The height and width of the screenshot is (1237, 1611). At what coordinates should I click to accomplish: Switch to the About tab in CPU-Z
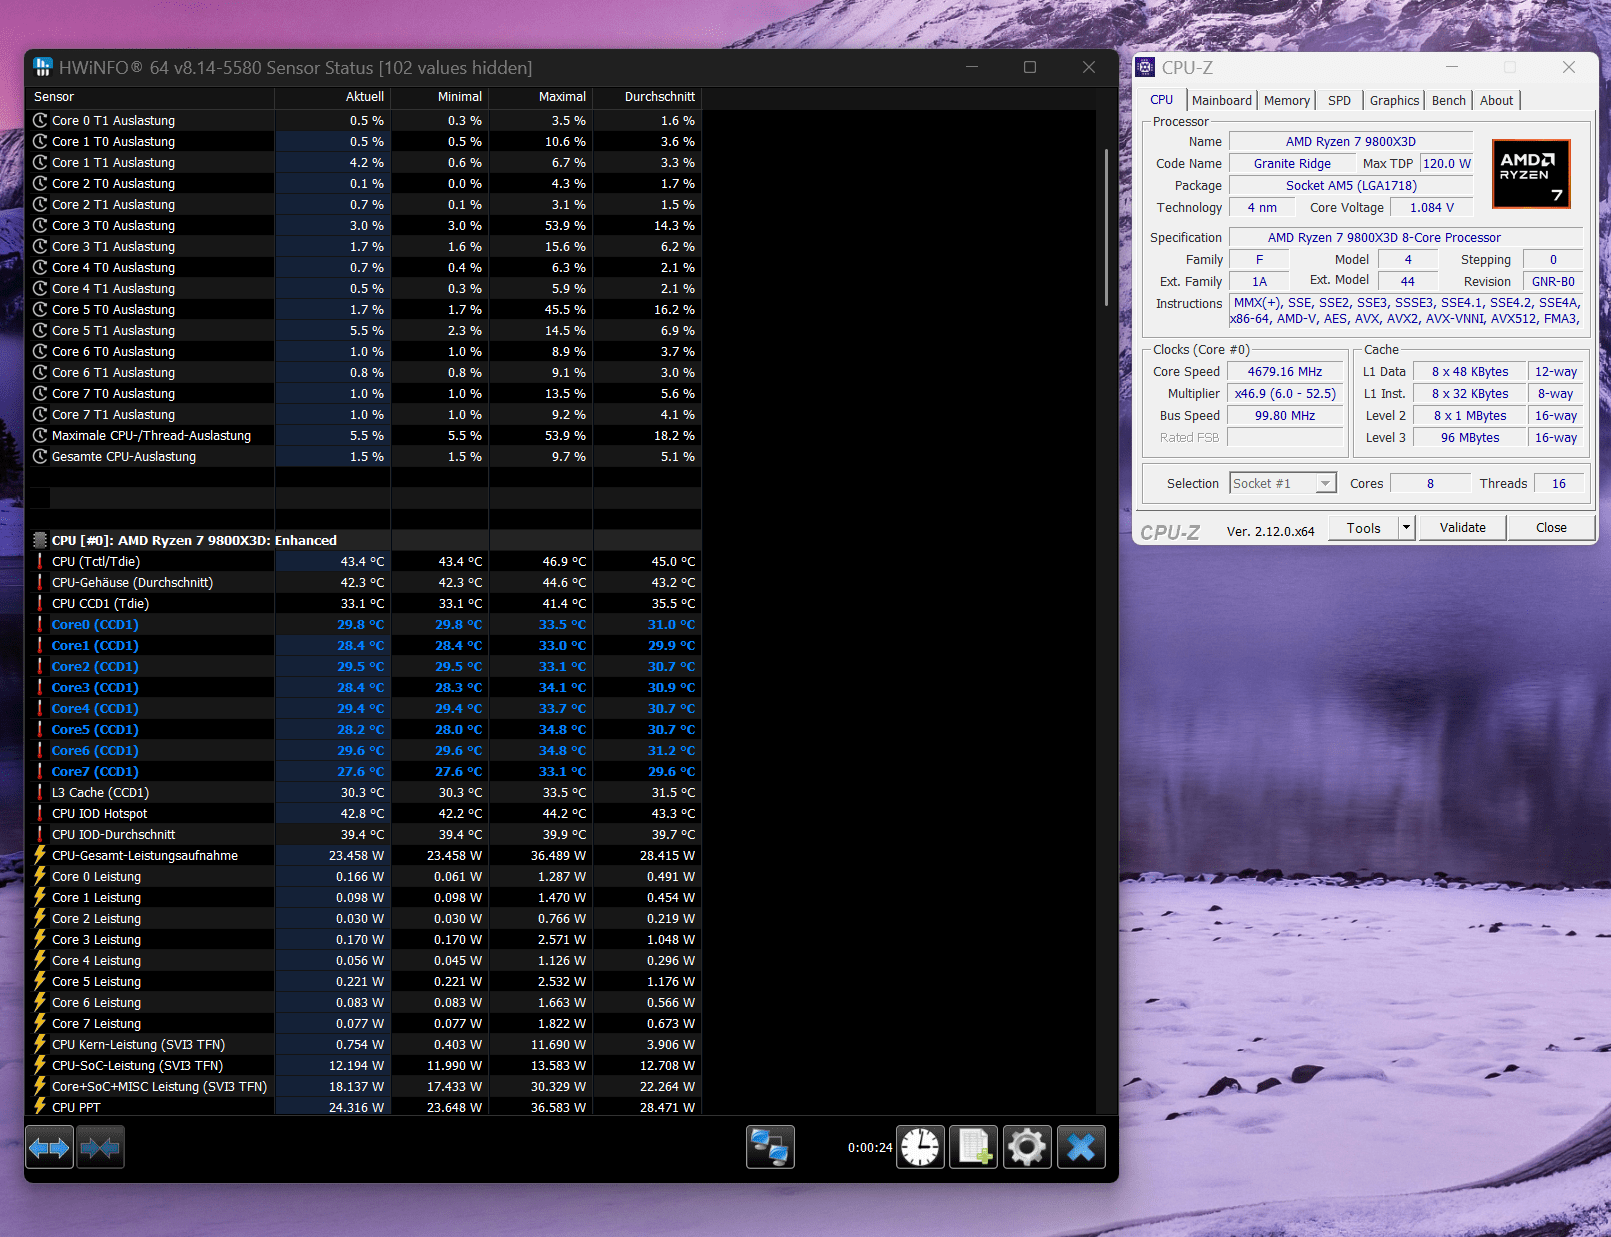pyautogui.click(x=1497, y=100)
